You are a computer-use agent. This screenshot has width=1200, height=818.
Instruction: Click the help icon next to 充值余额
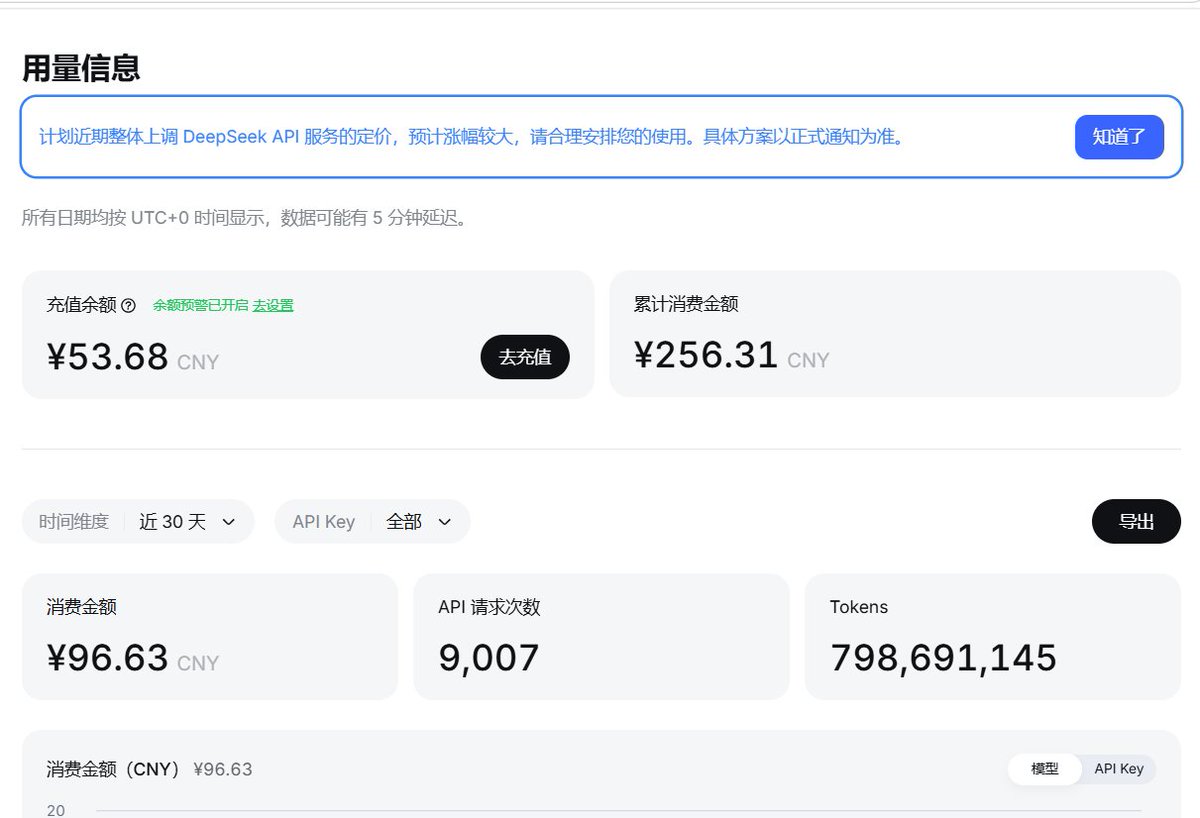pyautogui.click(x=128, y=306)
